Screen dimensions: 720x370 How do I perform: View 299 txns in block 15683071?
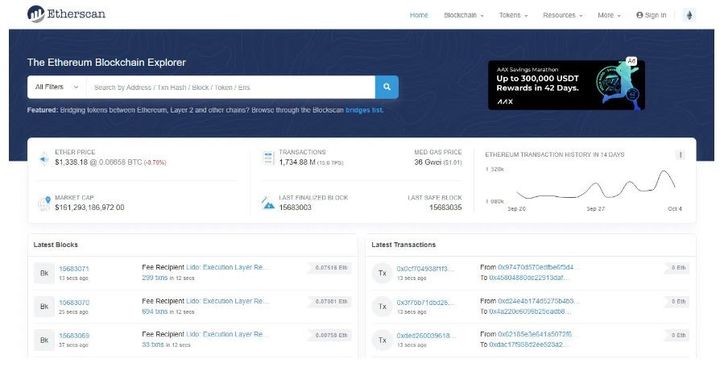click(155, 278)
